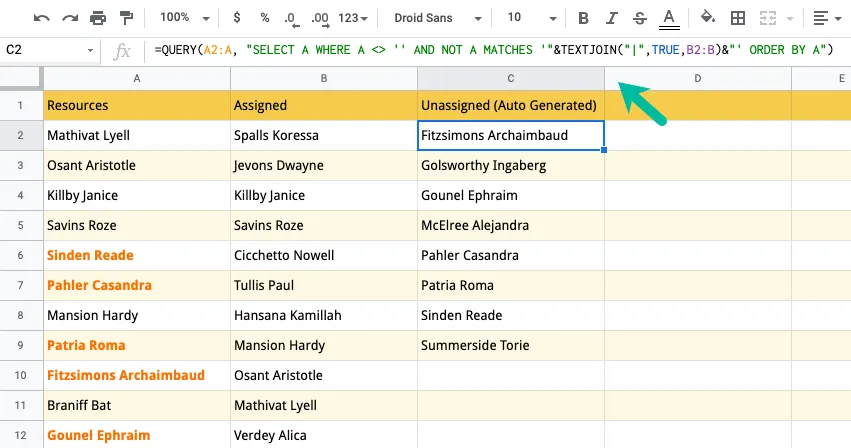The image size is (851, 448).
Task: Click the orange Sinden Reade cell
Action: pos(137,255)
